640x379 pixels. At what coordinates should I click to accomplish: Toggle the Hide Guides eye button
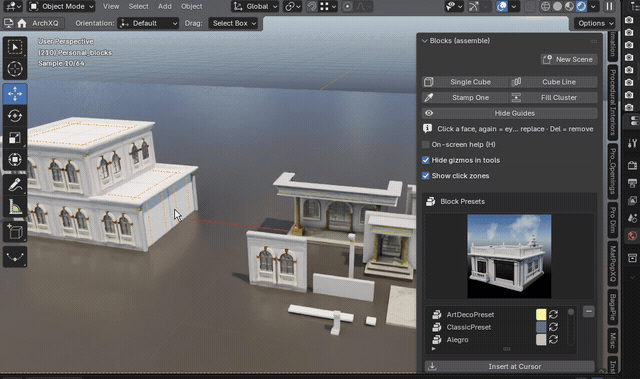(510, 113)
